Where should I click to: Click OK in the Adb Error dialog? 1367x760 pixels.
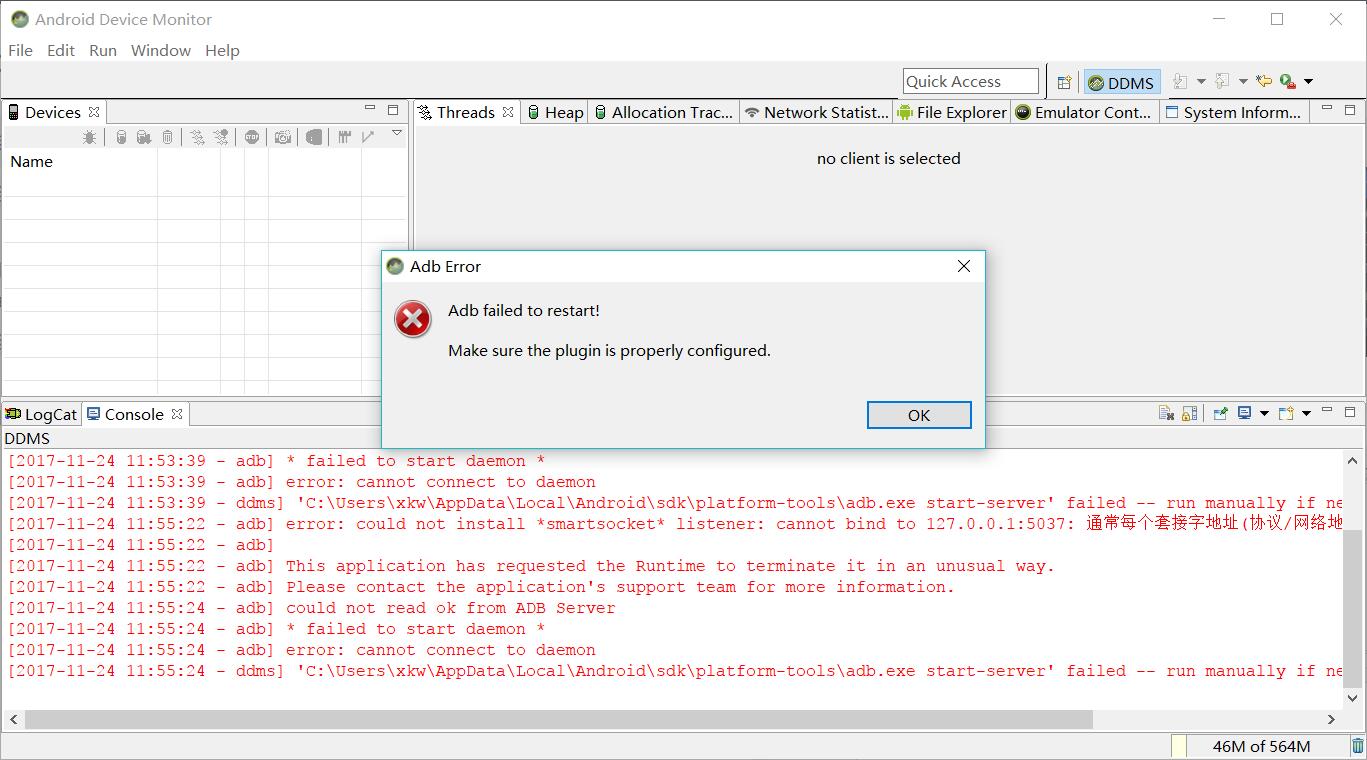click(x=919, y=415)
